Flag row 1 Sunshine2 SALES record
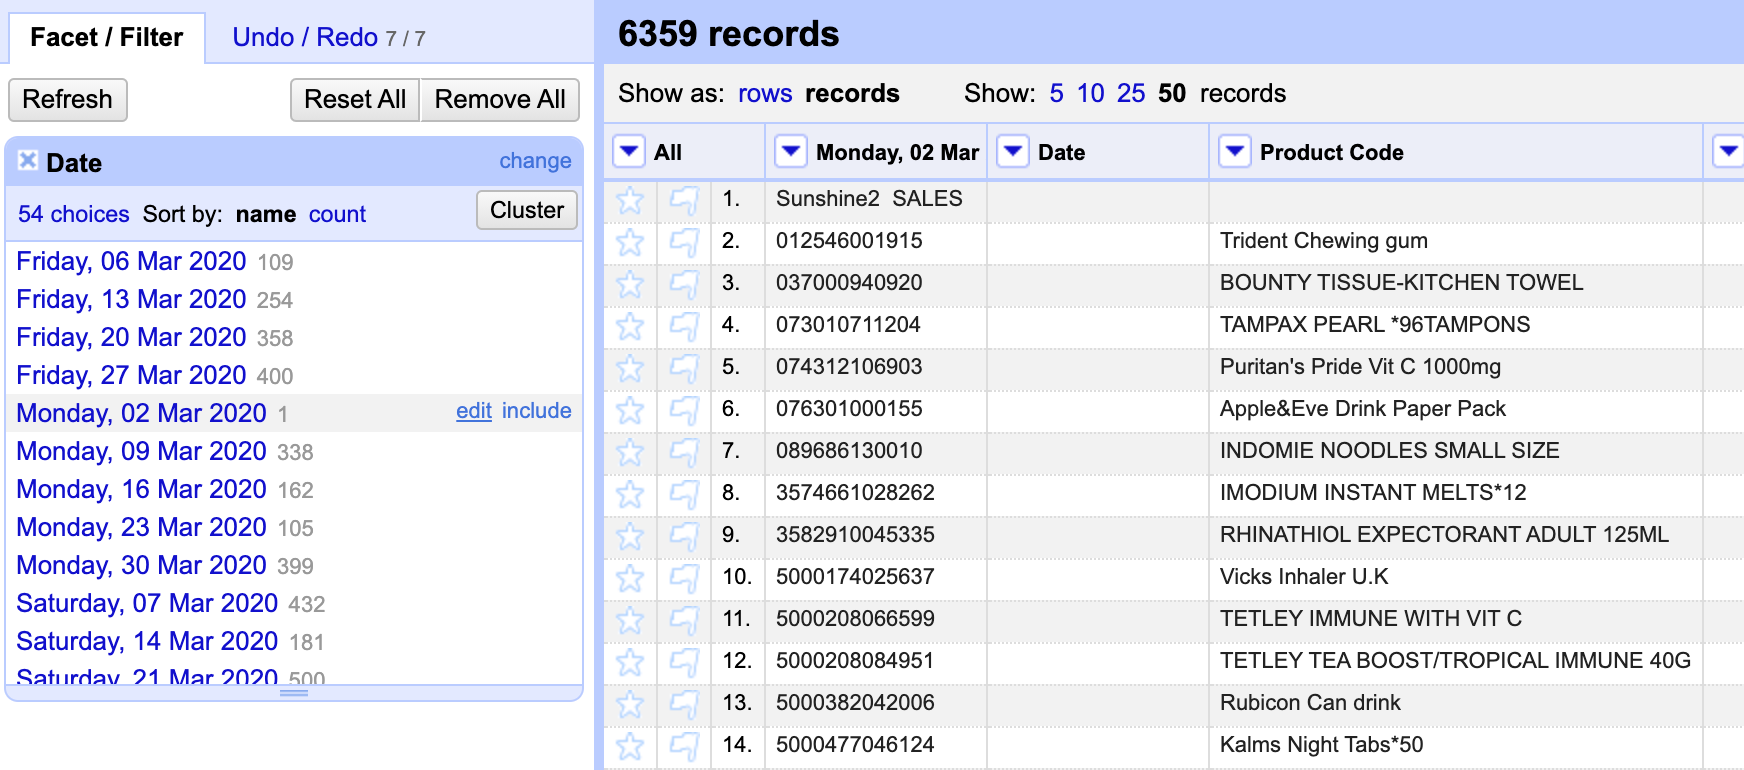The image size is (1744, 770). [x=684, y=200]
